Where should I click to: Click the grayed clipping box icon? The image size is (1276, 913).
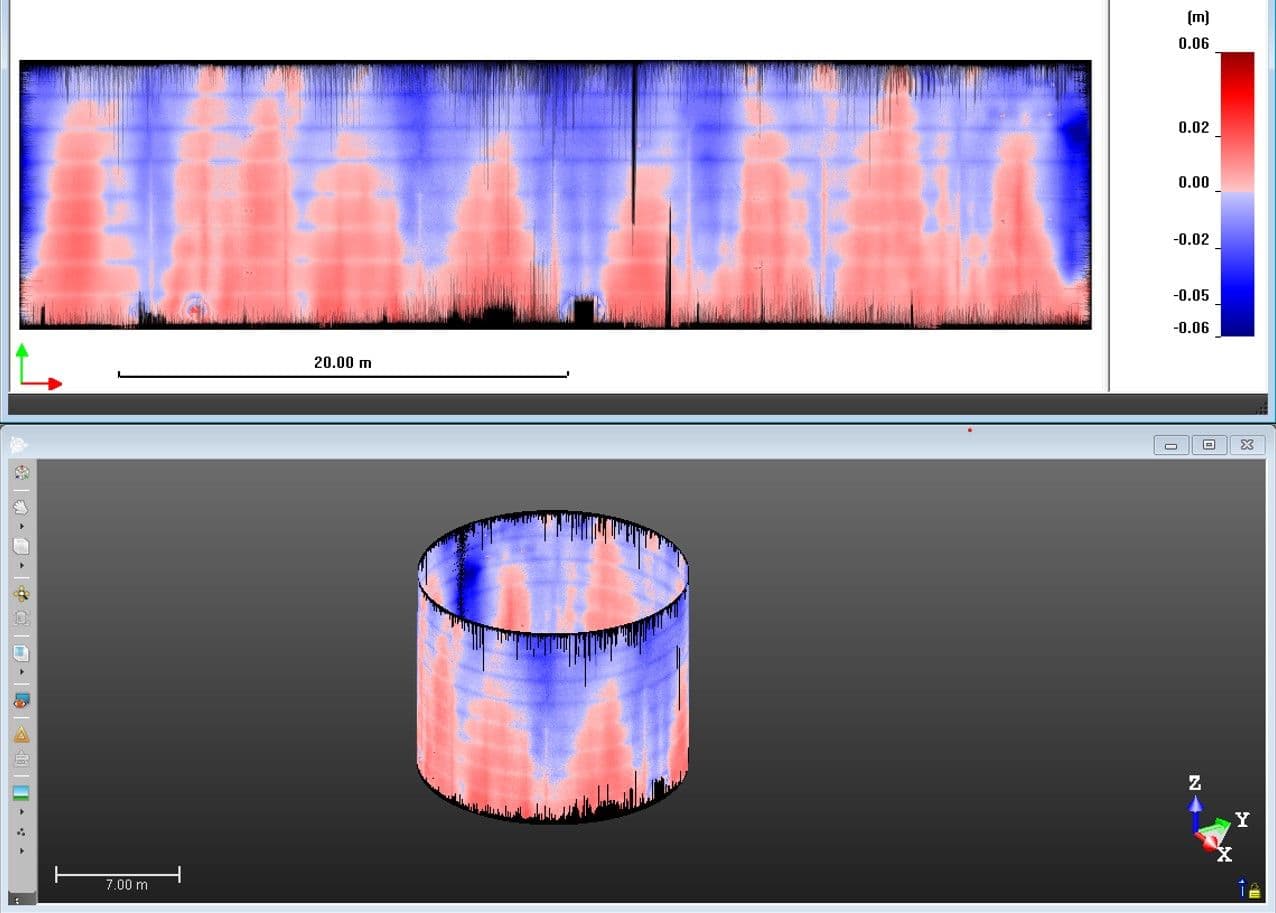(21, 759)
